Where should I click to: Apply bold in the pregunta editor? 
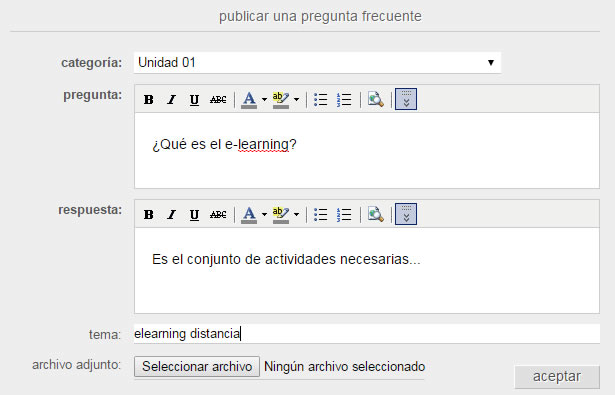point(149,100)
